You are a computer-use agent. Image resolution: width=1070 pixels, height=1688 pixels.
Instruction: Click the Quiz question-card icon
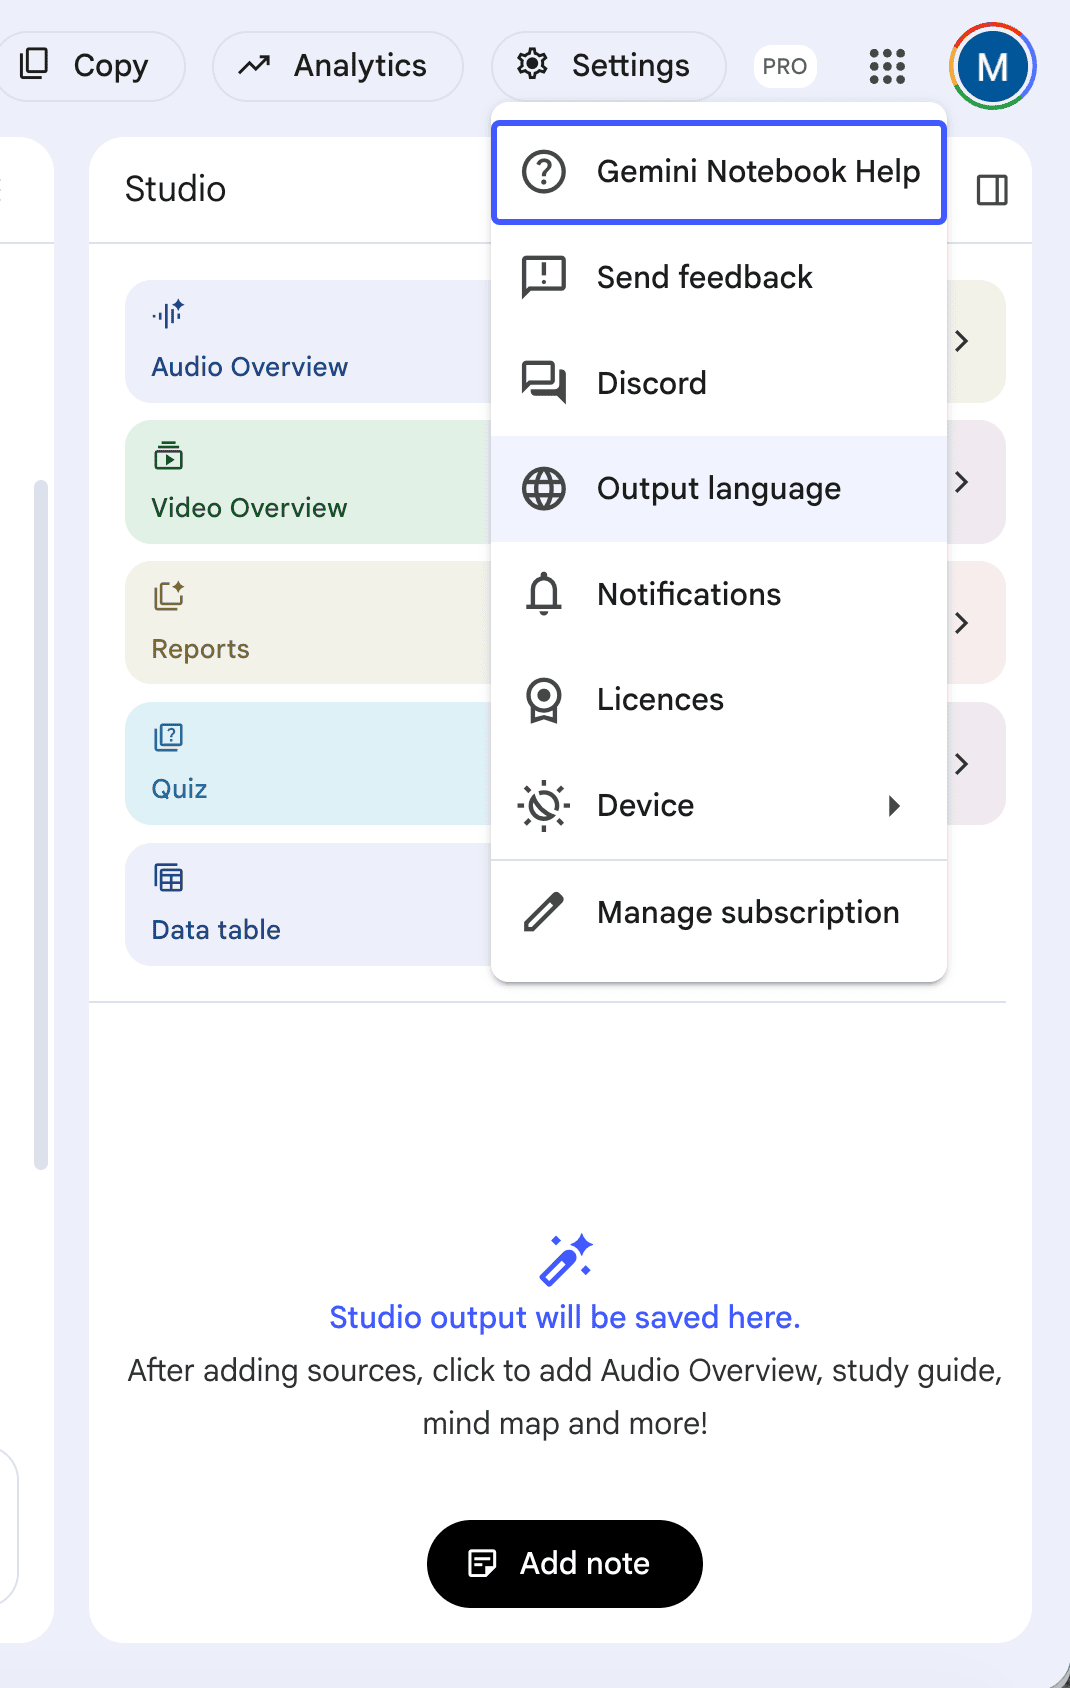[x=168, y=738]
